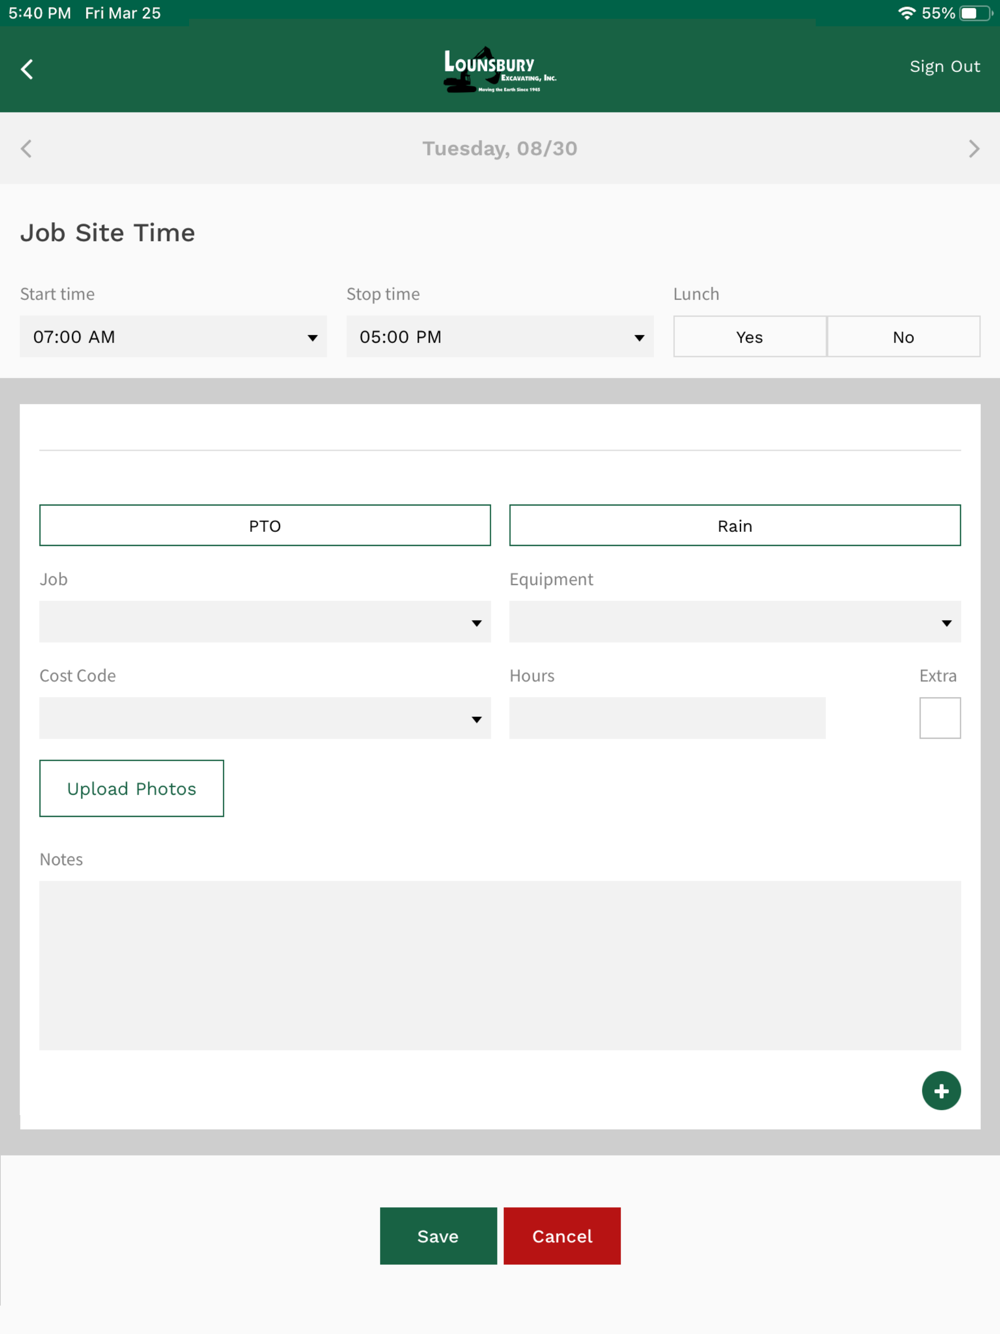Click the Upload Photos button
The image size is (1000, 1334).
132,788
